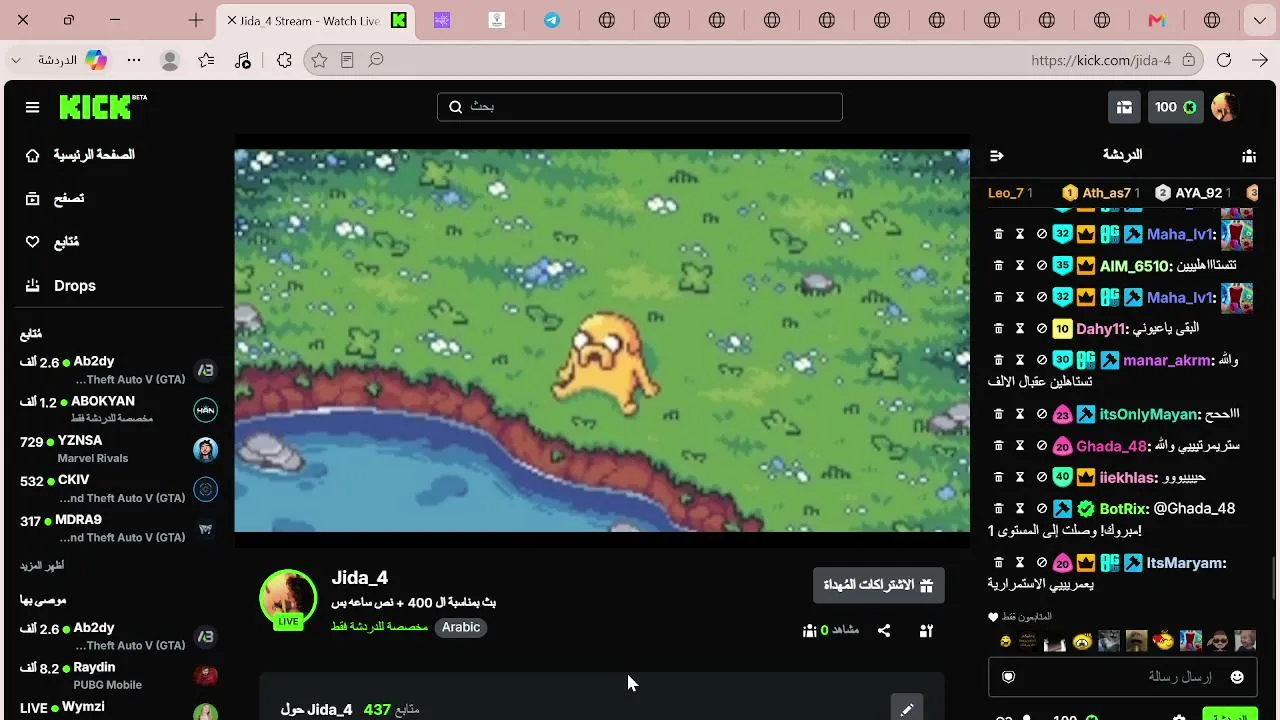This screenshot has width=1280, height=720.
Task: Open browser extensions puzzle icon
Action: click(x=284, y=60)
